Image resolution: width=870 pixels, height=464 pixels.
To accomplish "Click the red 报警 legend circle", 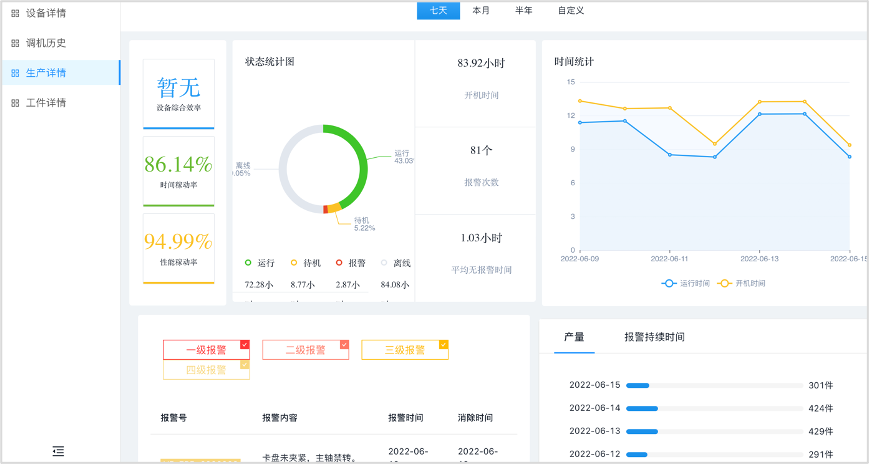I will [339, 263].
